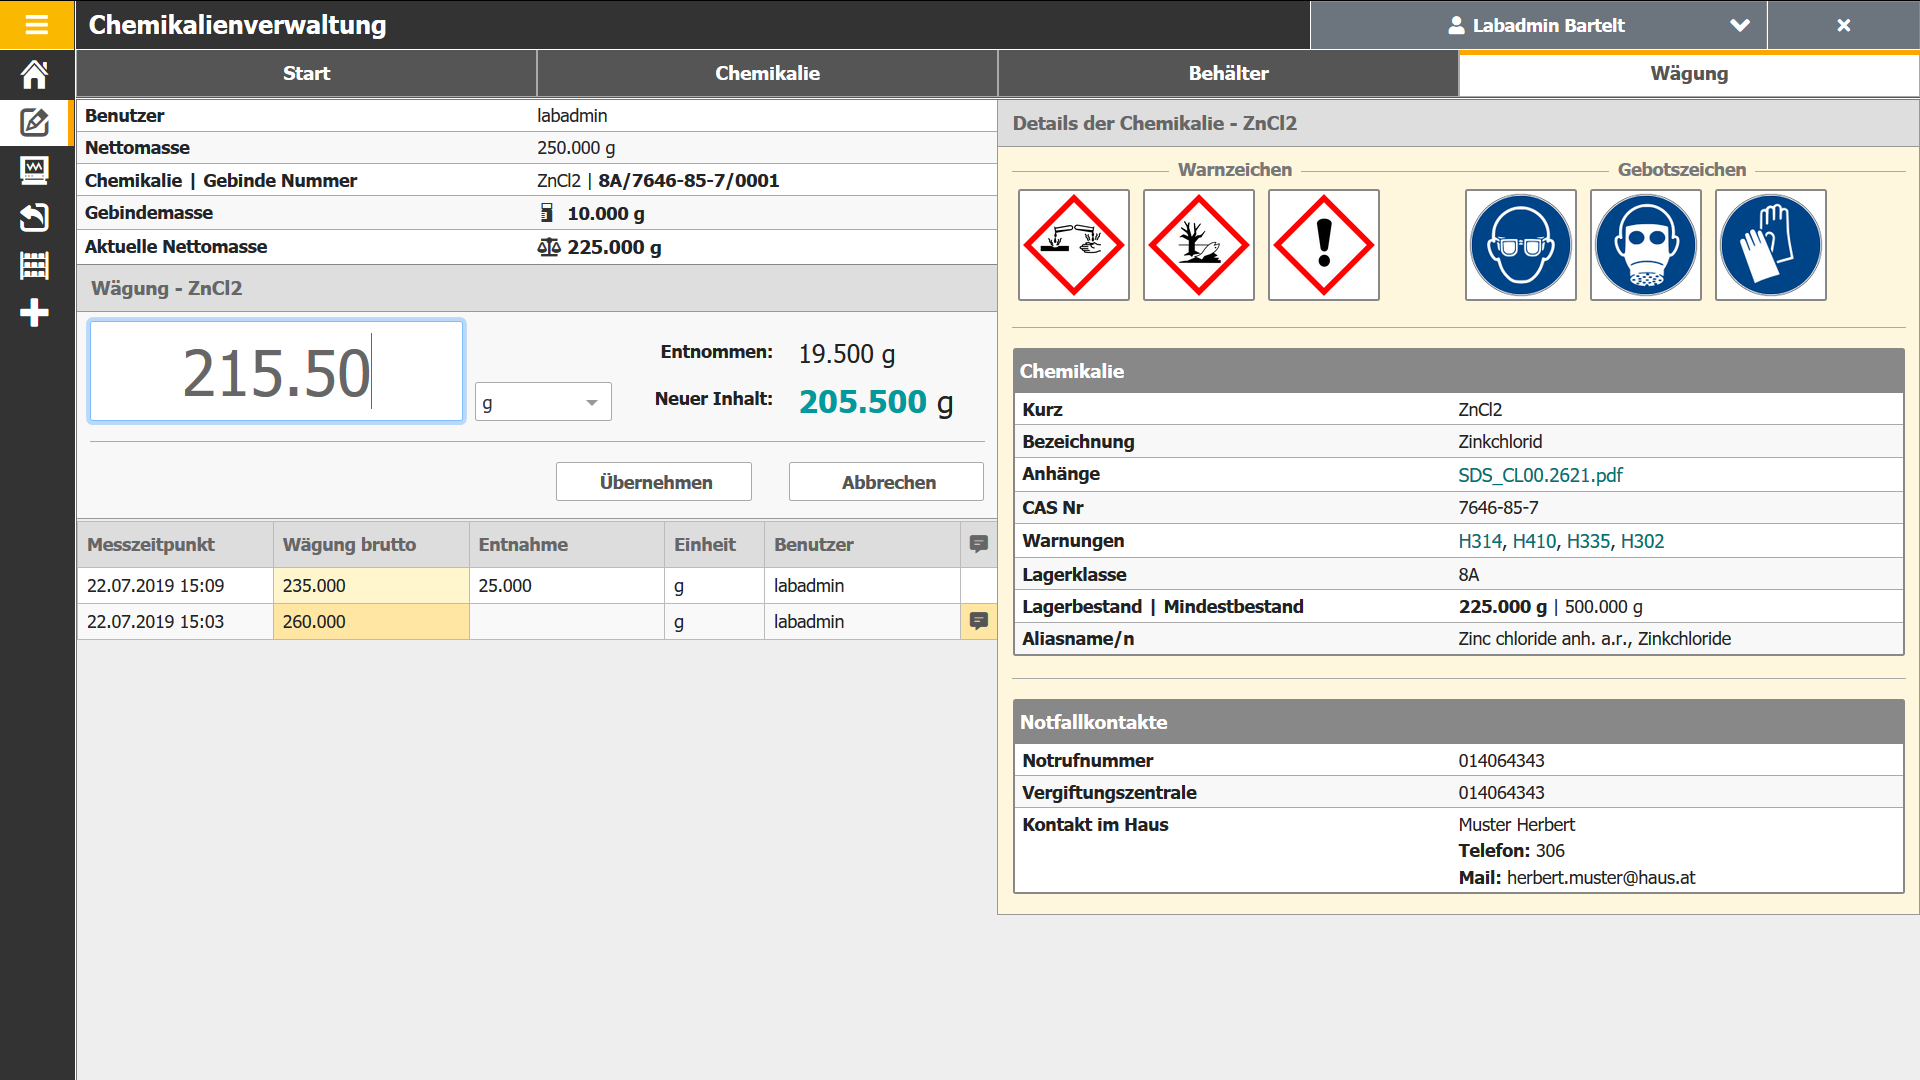Click the return arrow sidebar icon
This screenshot has height=1080, width=1920.
[x=35, y=217]
